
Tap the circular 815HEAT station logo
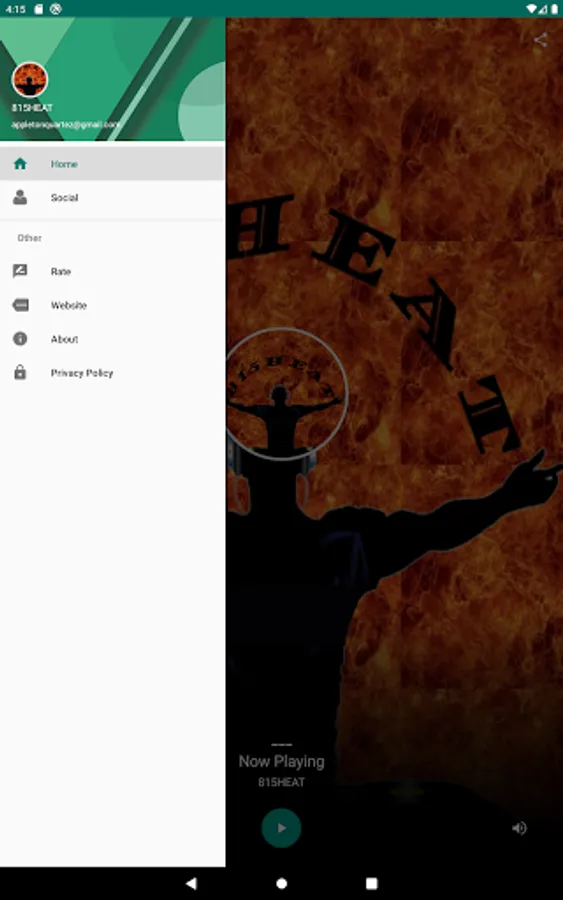point(285,394)
